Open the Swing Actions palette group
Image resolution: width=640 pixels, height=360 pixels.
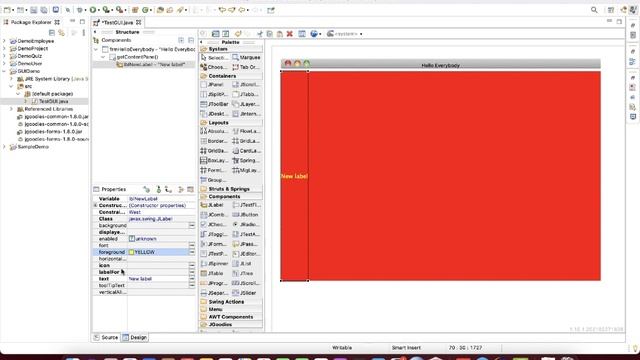(231, 302)
